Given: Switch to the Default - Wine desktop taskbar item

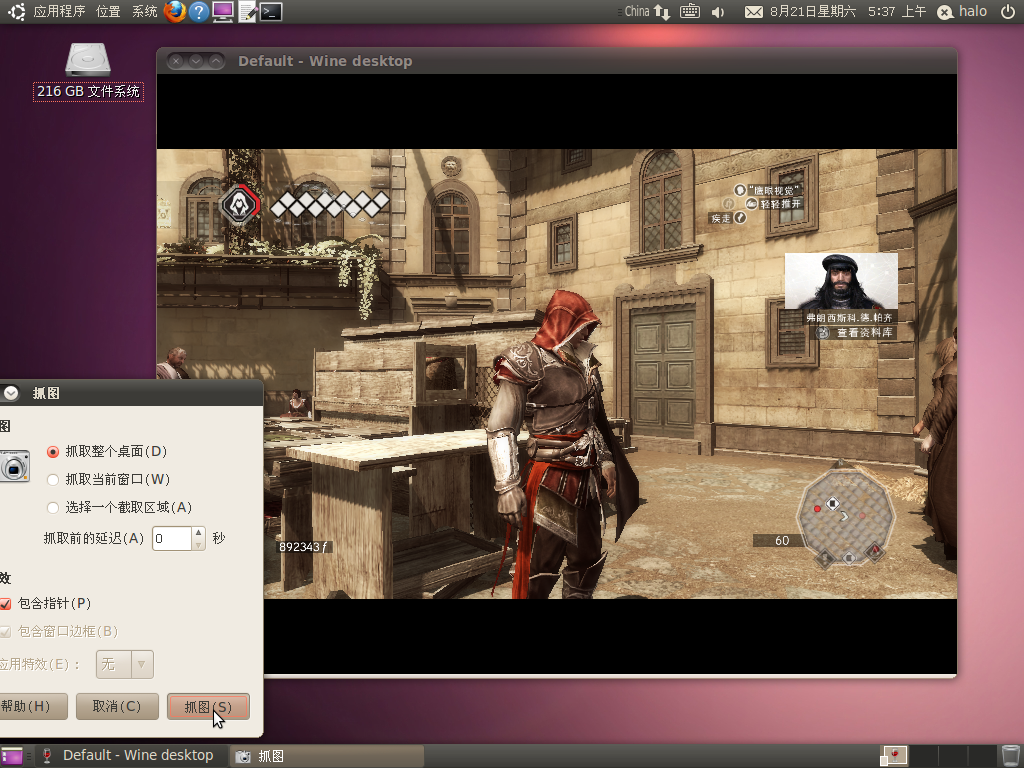Looking at the screenshot, I should (131, 756).
